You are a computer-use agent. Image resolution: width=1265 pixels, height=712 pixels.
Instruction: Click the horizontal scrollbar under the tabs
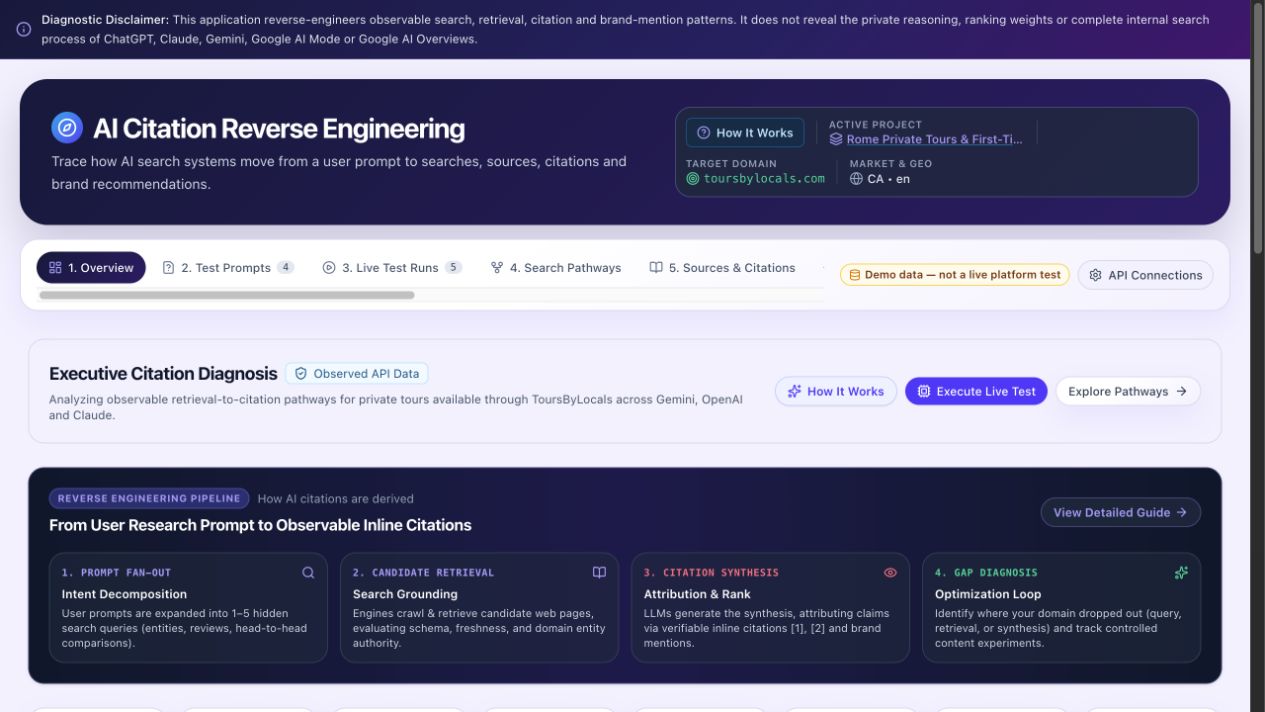(x=226, y=295)
